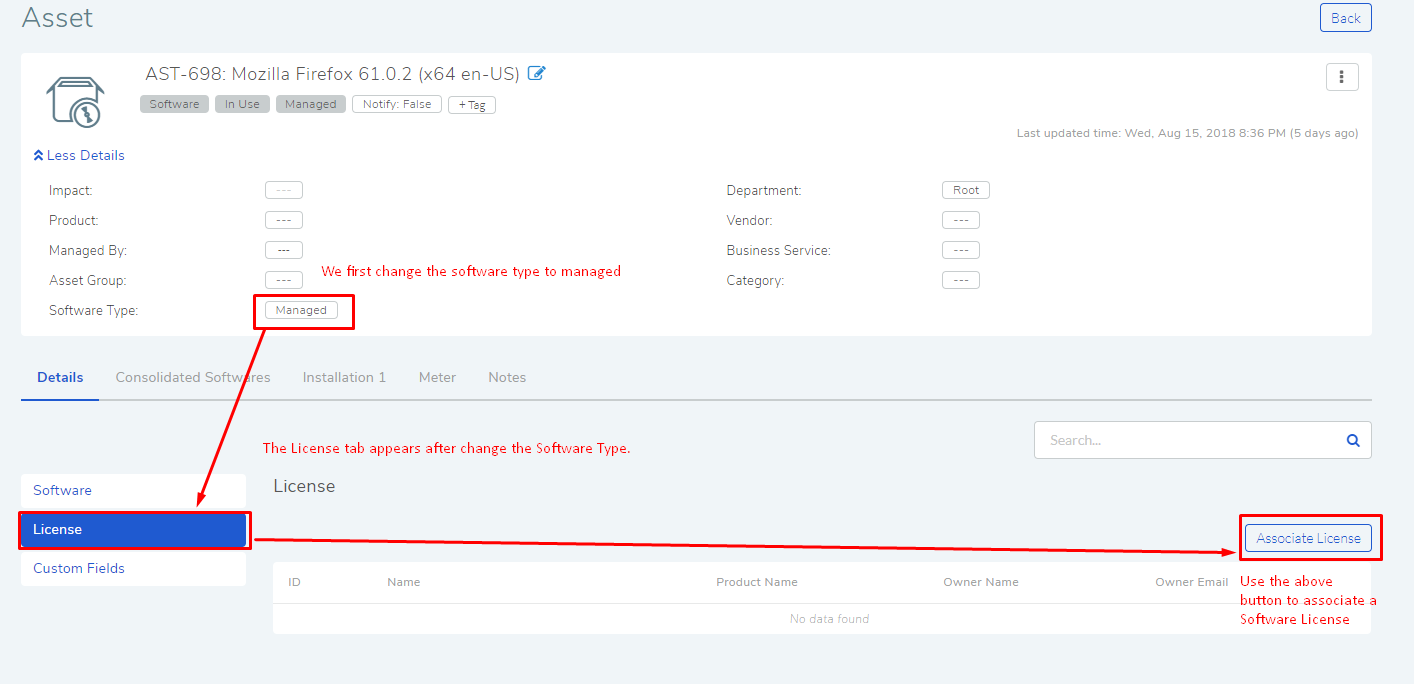This screenshot has height=684, width=1414.
Task: Open the Notes tab
Action: click(507, 377)
